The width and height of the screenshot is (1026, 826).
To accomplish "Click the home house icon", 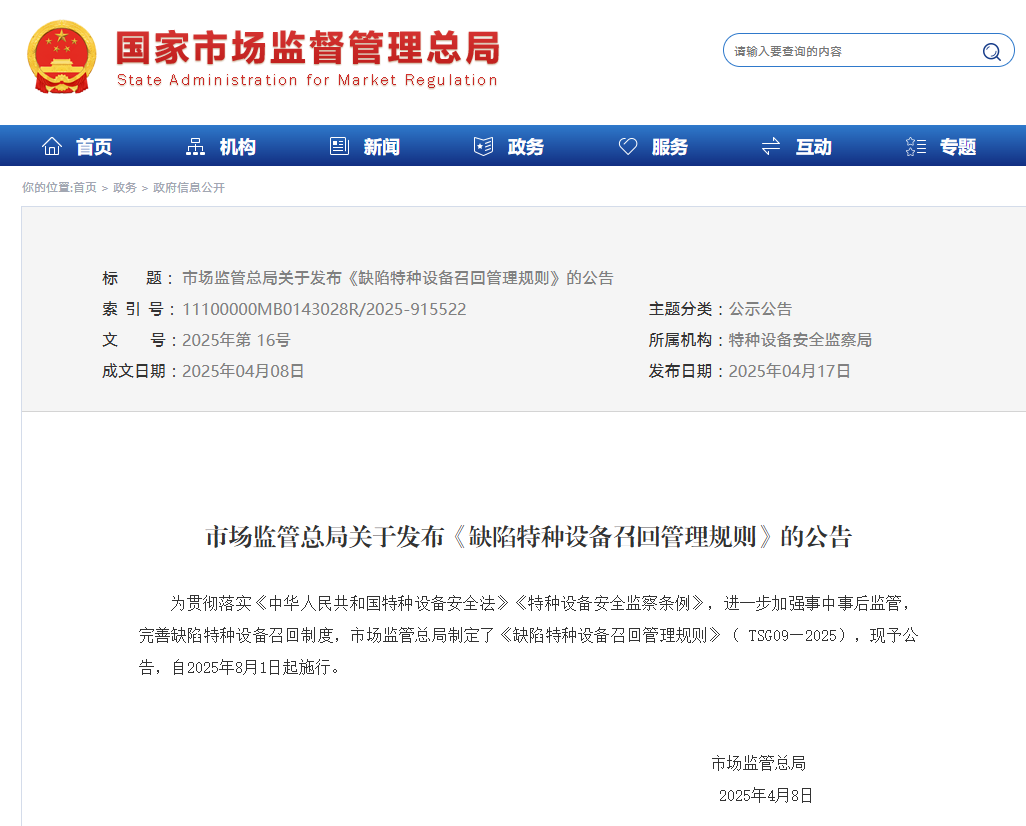I will (52, 146).
